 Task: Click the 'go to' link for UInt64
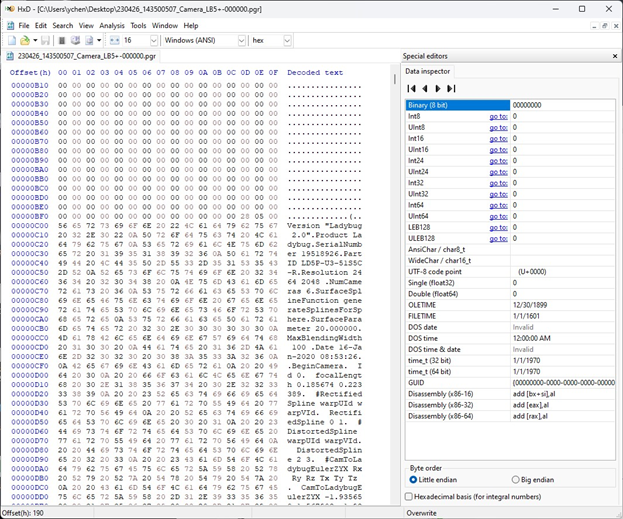click(x=498, y=217)
